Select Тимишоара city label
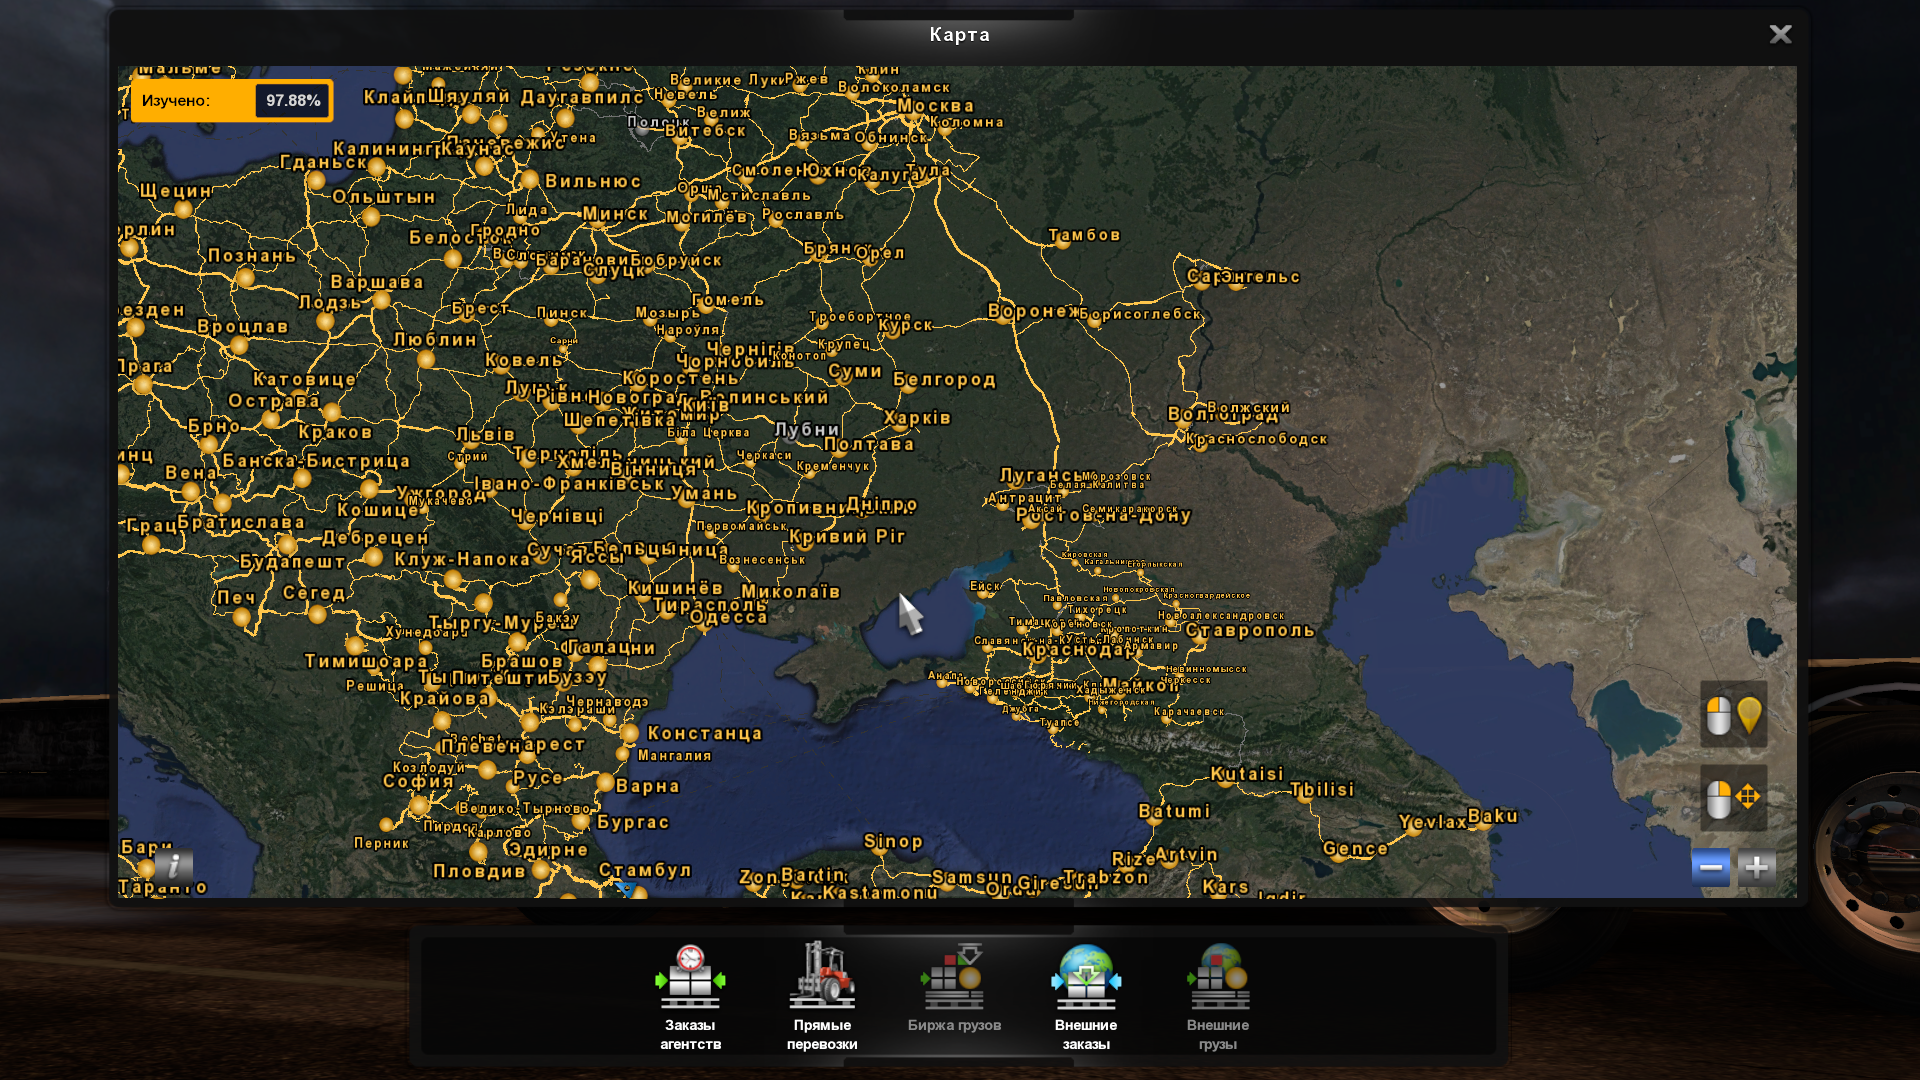This screenshot has width=1920, height=1080. (366, 661)
